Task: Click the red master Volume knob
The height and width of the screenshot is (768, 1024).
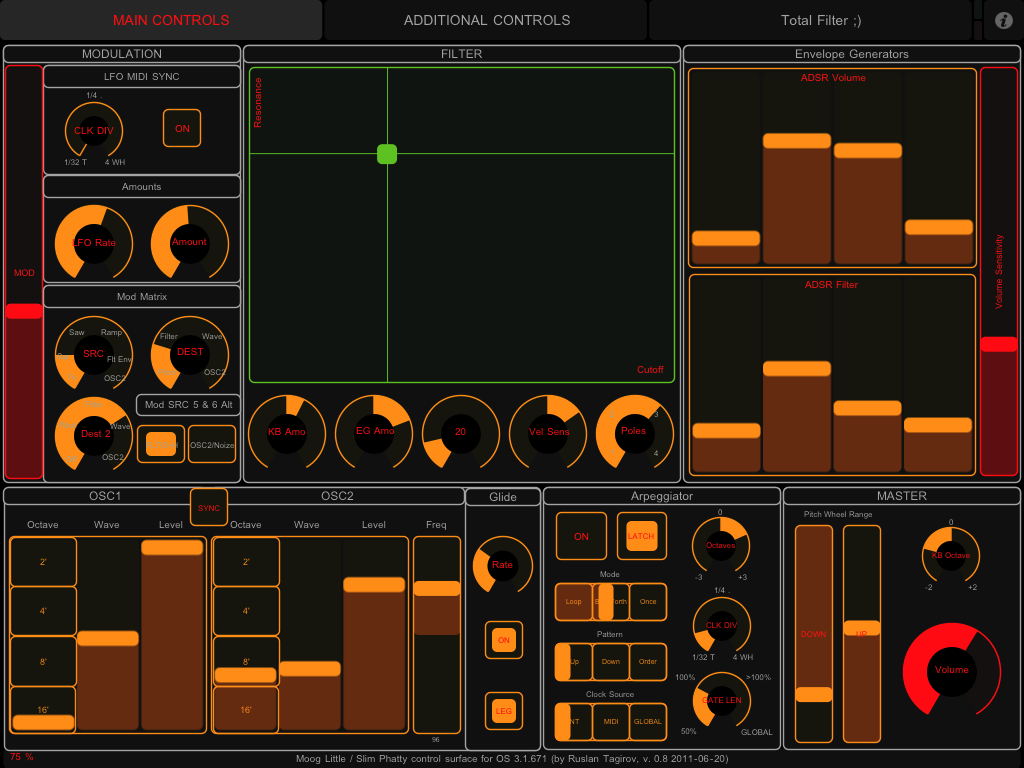Action: pyautogui.click(x=951, y=670)
